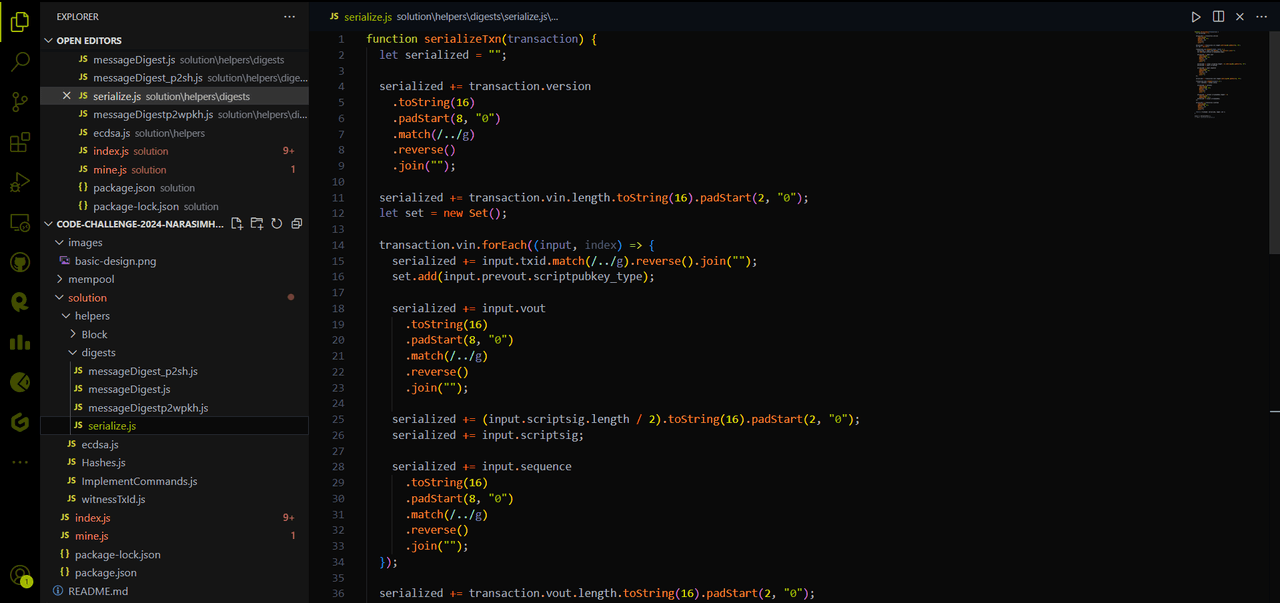
Task: Open index.js from Open Editors list
Action: (x=110, y=151)
